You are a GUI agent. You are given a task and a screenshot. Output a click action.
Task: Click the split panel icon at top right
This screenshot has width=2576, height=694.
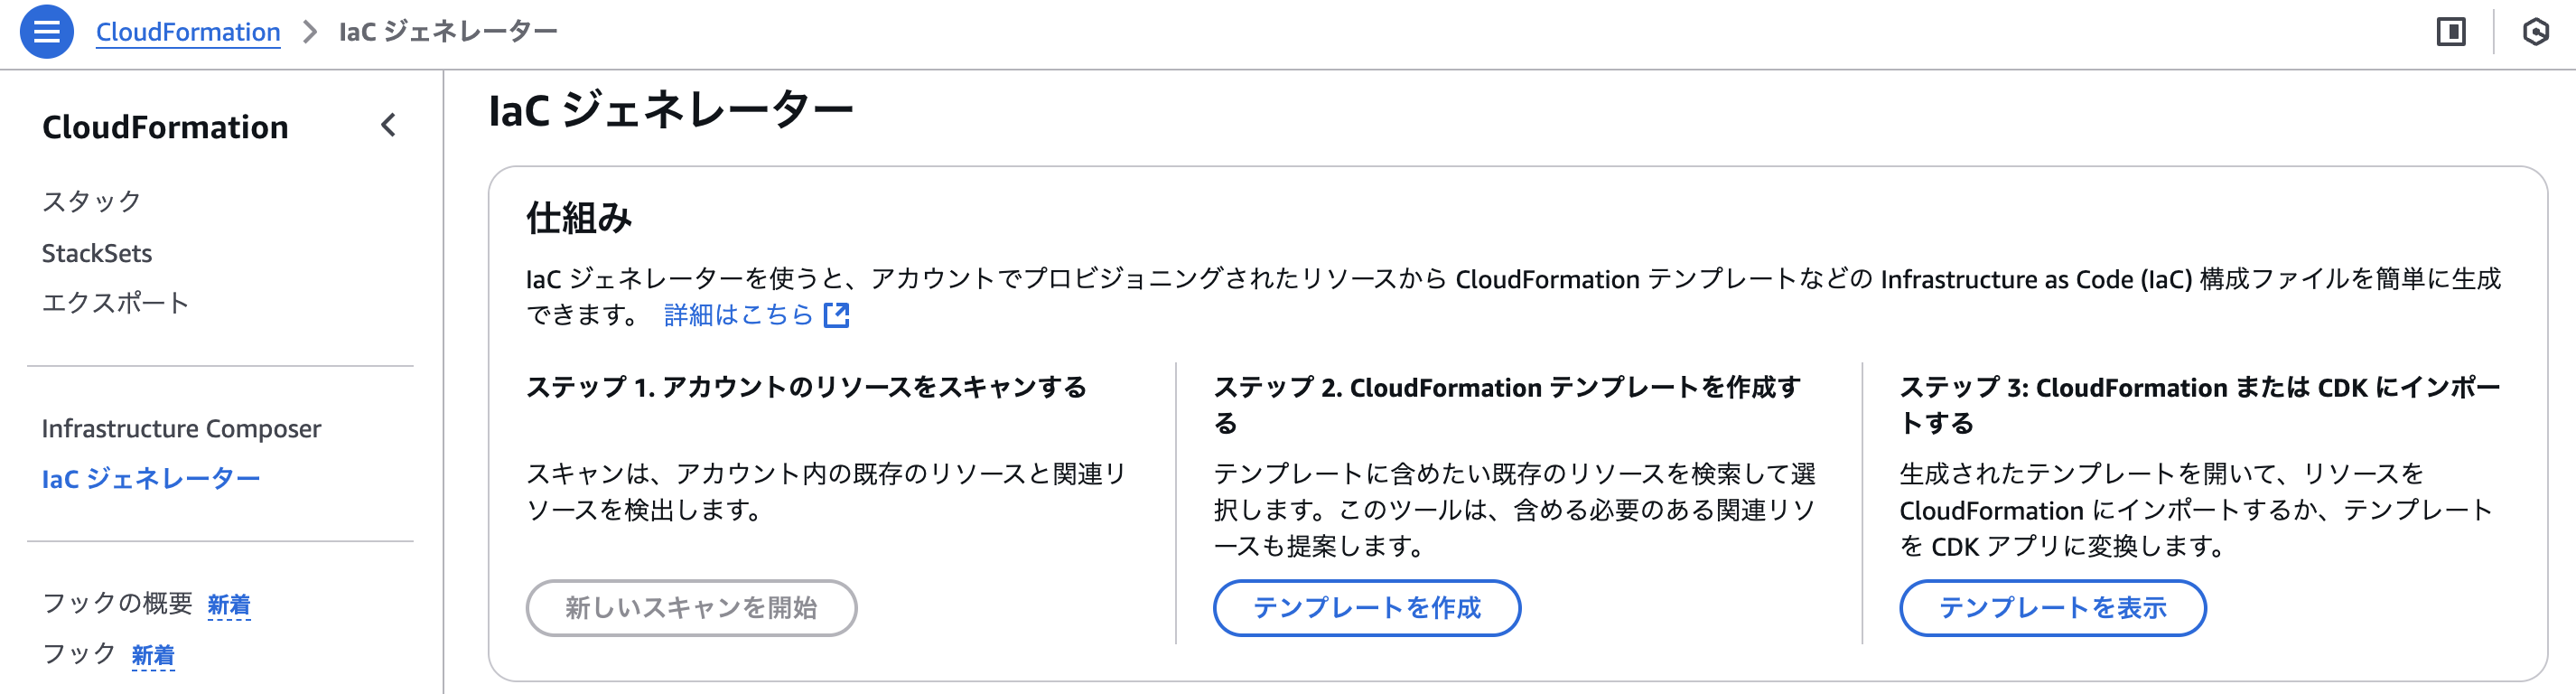pyautogui.click(x=2450, y=32)
